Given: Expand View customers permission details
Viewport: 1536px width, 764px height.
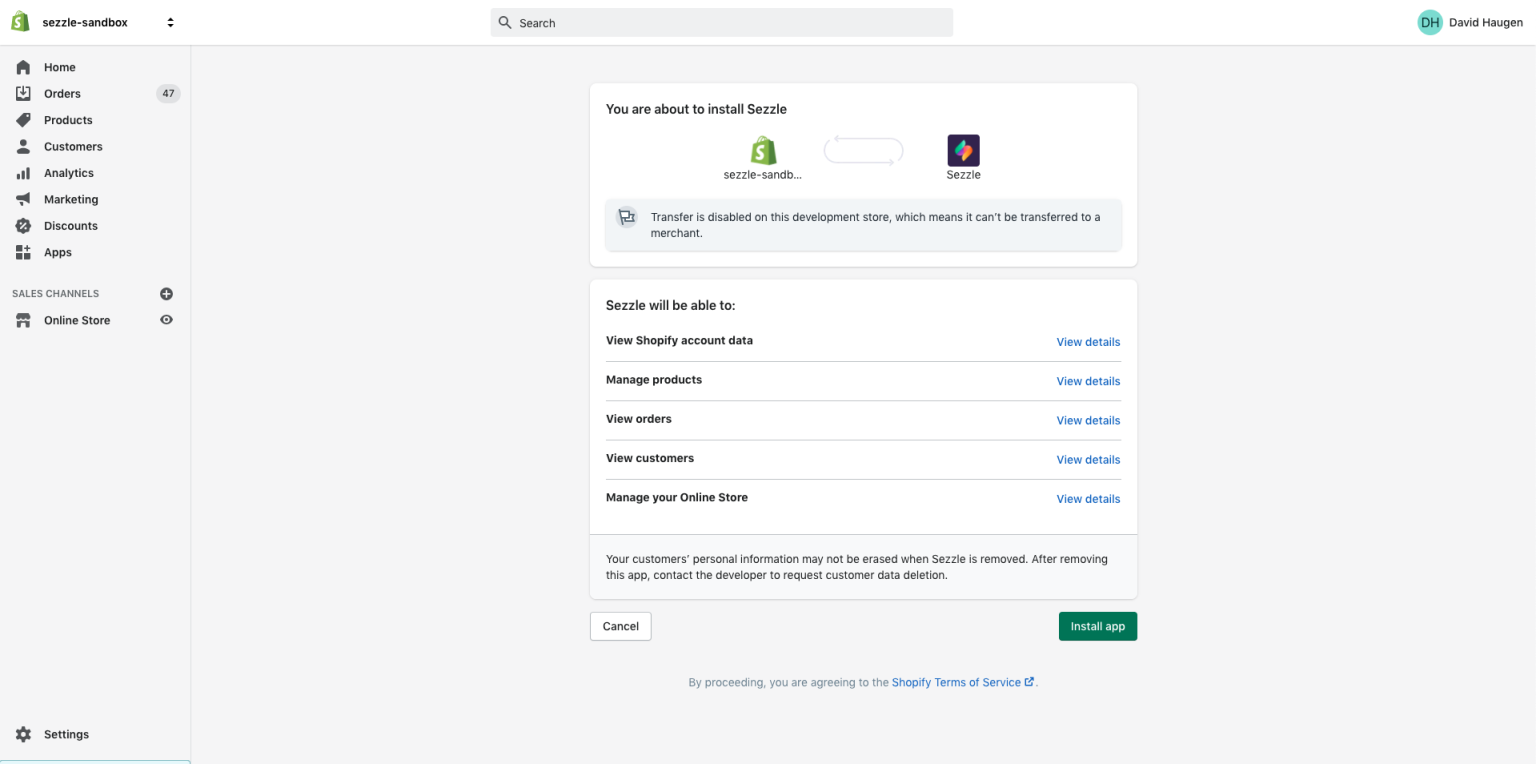Looking at the screenshot, I should (1088, 460).
